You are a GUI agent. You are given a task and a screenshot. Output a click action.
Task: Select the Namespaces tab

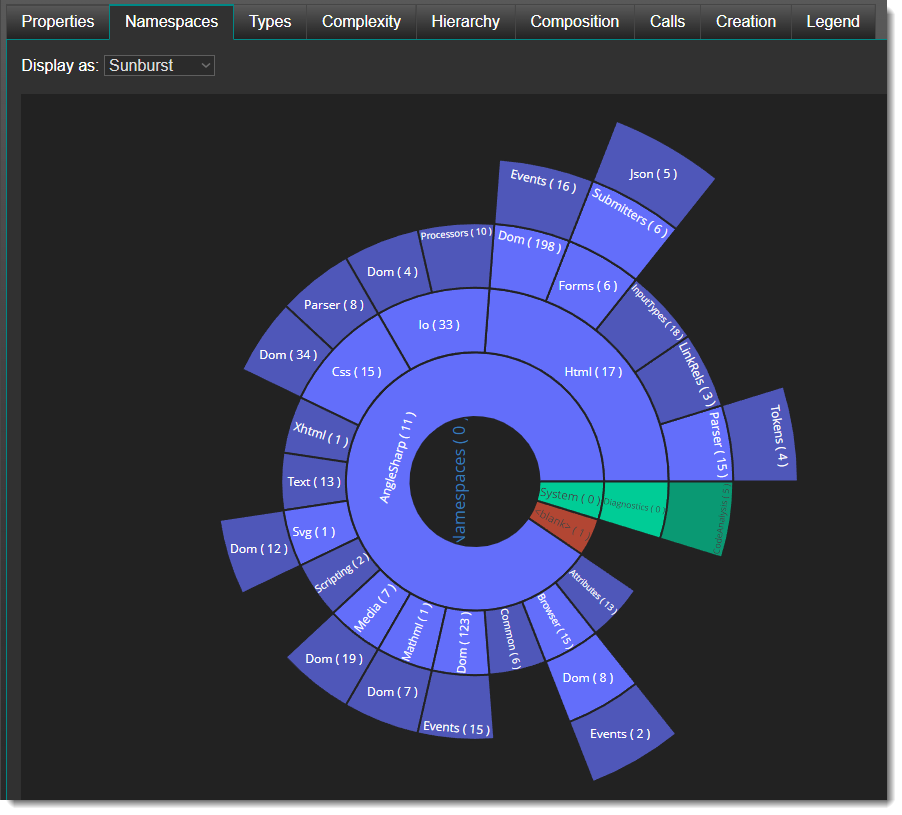coord(171,22)
